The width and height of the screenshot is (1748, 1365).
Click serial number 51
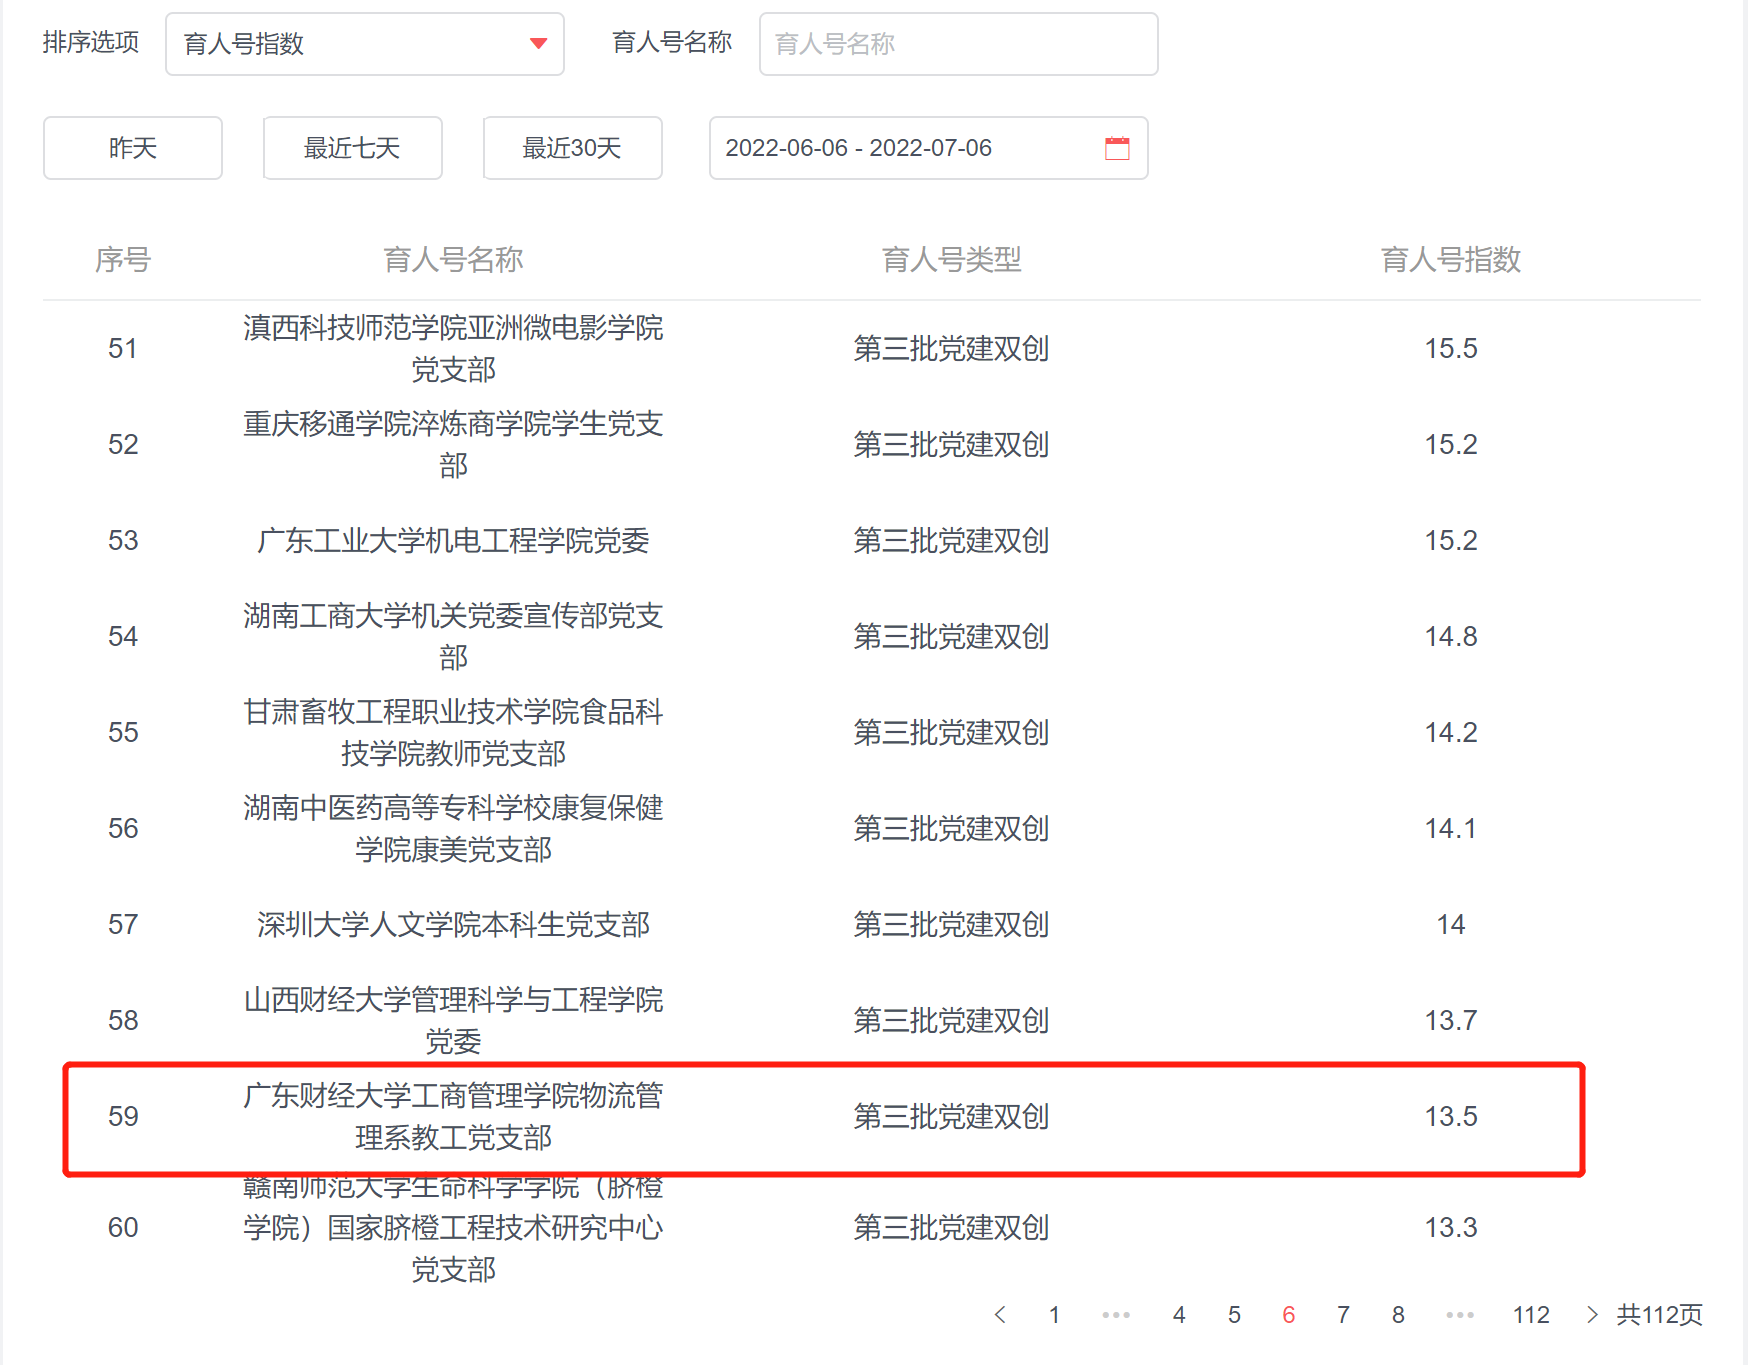pyautogui.click(x=123, y=348)
